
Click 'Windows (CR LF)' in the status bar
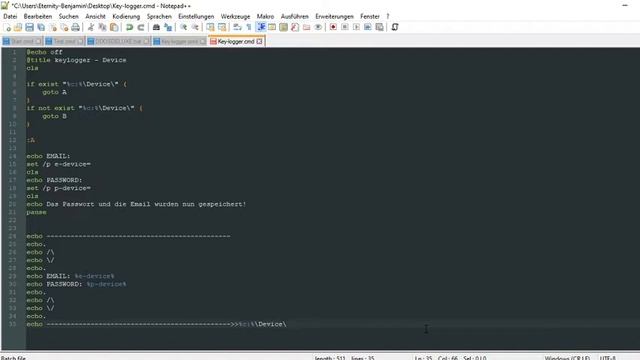coord(567,358)
